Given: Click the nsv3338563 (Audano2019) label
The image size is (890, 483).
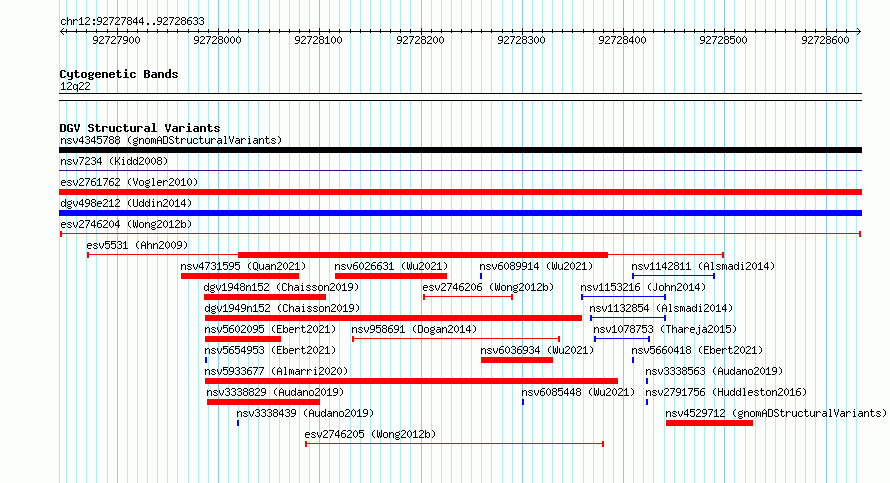Looking at the screenshot, I should tap(714, 371).
